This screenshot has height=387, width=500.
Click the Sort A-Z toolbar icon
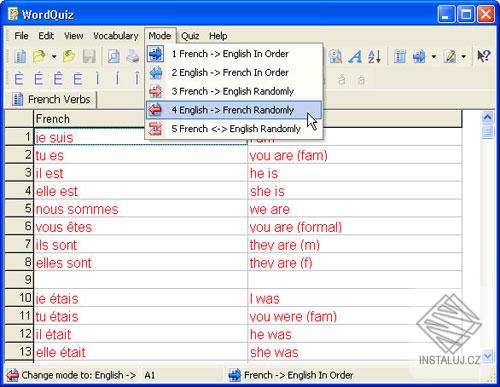click(374, 56)
